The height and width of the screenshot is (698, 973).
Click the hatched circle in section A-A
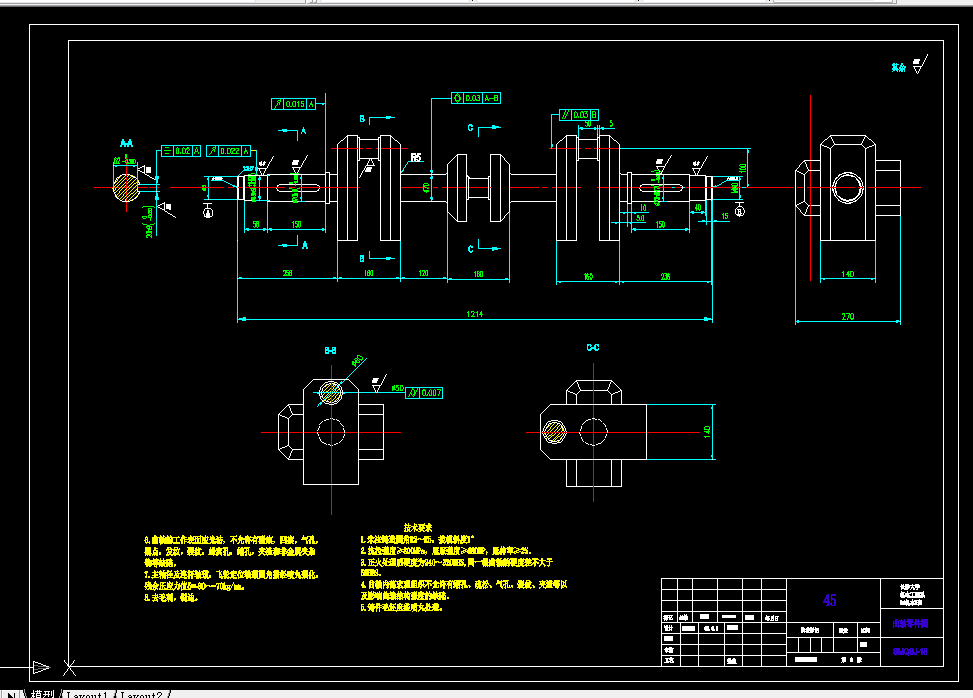127,187
